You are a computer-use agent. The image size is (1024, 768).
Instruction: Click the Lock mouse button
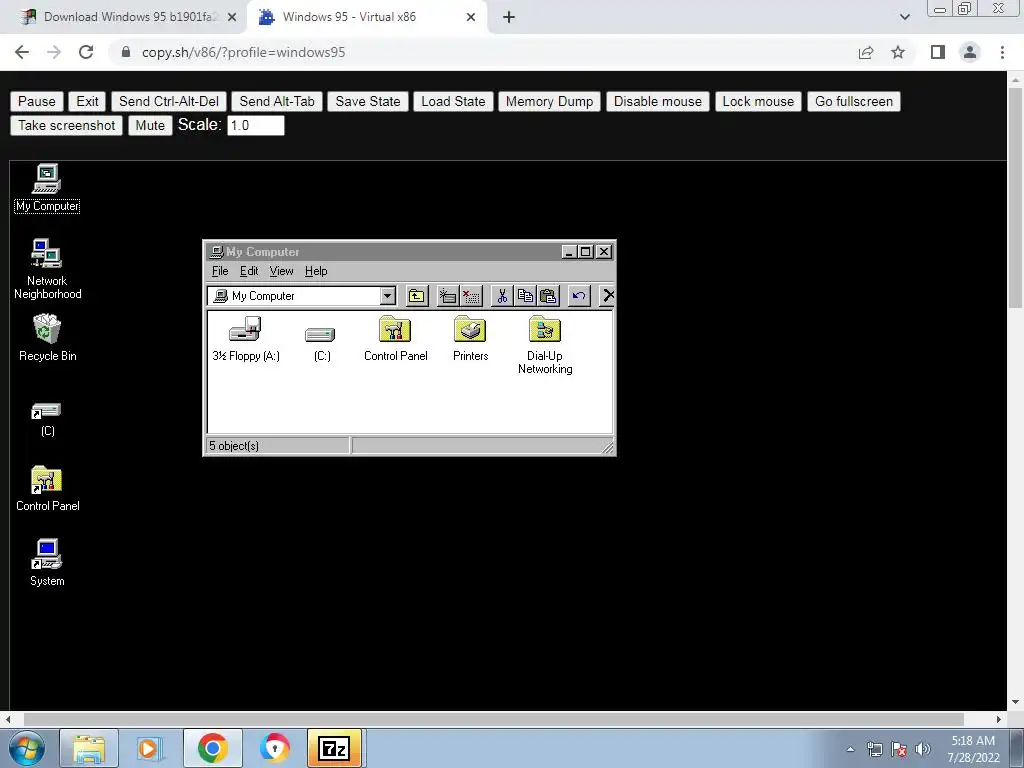click(x=758, y=101)
